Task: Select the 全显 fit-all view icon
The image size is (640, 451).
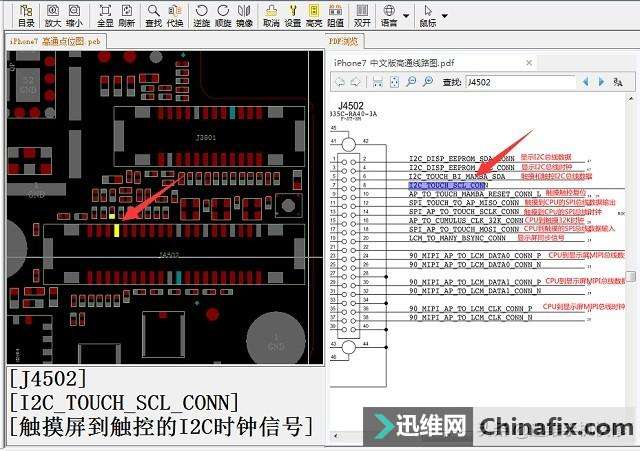Action: pos(105,16)
